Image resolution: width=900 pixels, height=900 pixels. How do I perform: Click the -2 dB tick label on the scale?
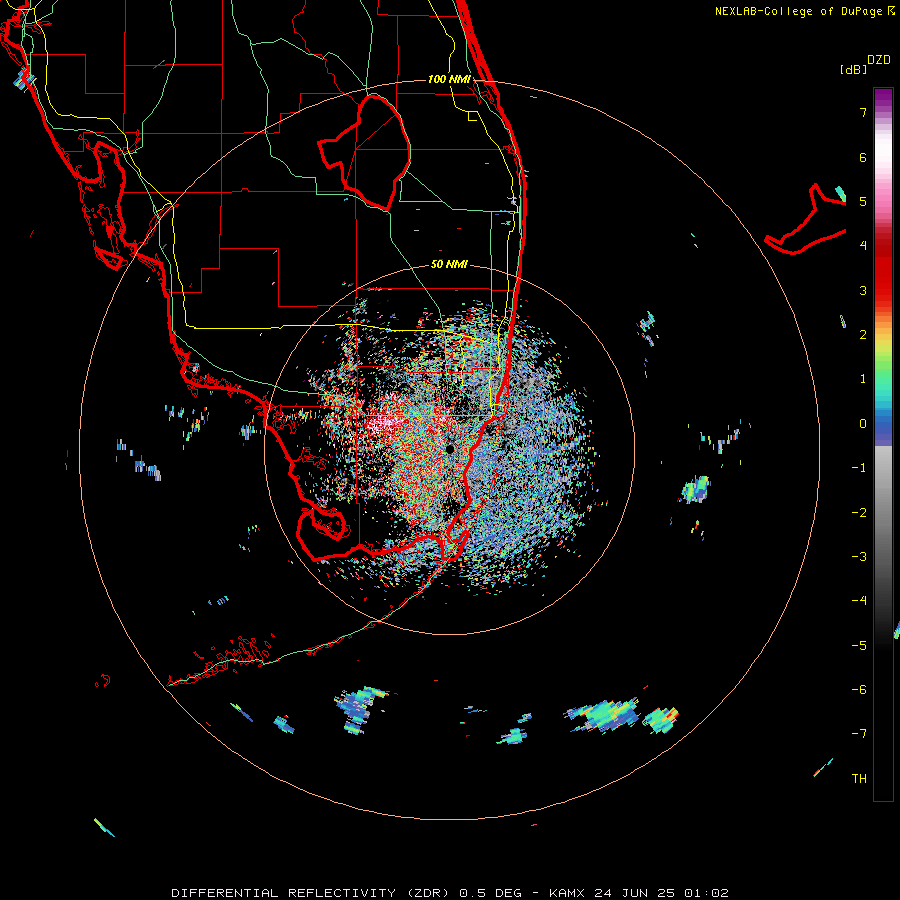pos(859,513)
